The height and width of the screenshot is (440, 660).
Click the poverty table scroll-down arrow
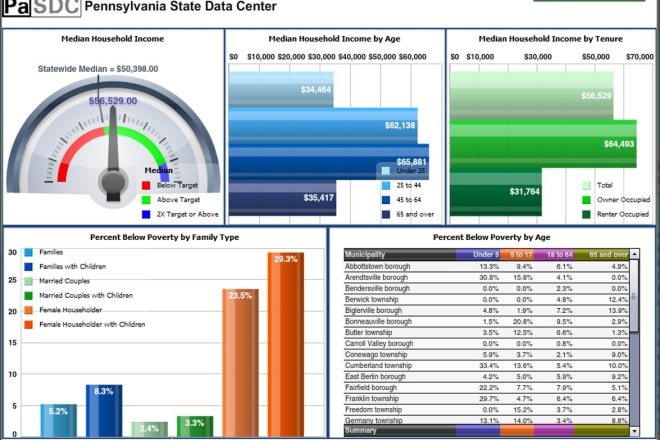click(x=634, y=431)
